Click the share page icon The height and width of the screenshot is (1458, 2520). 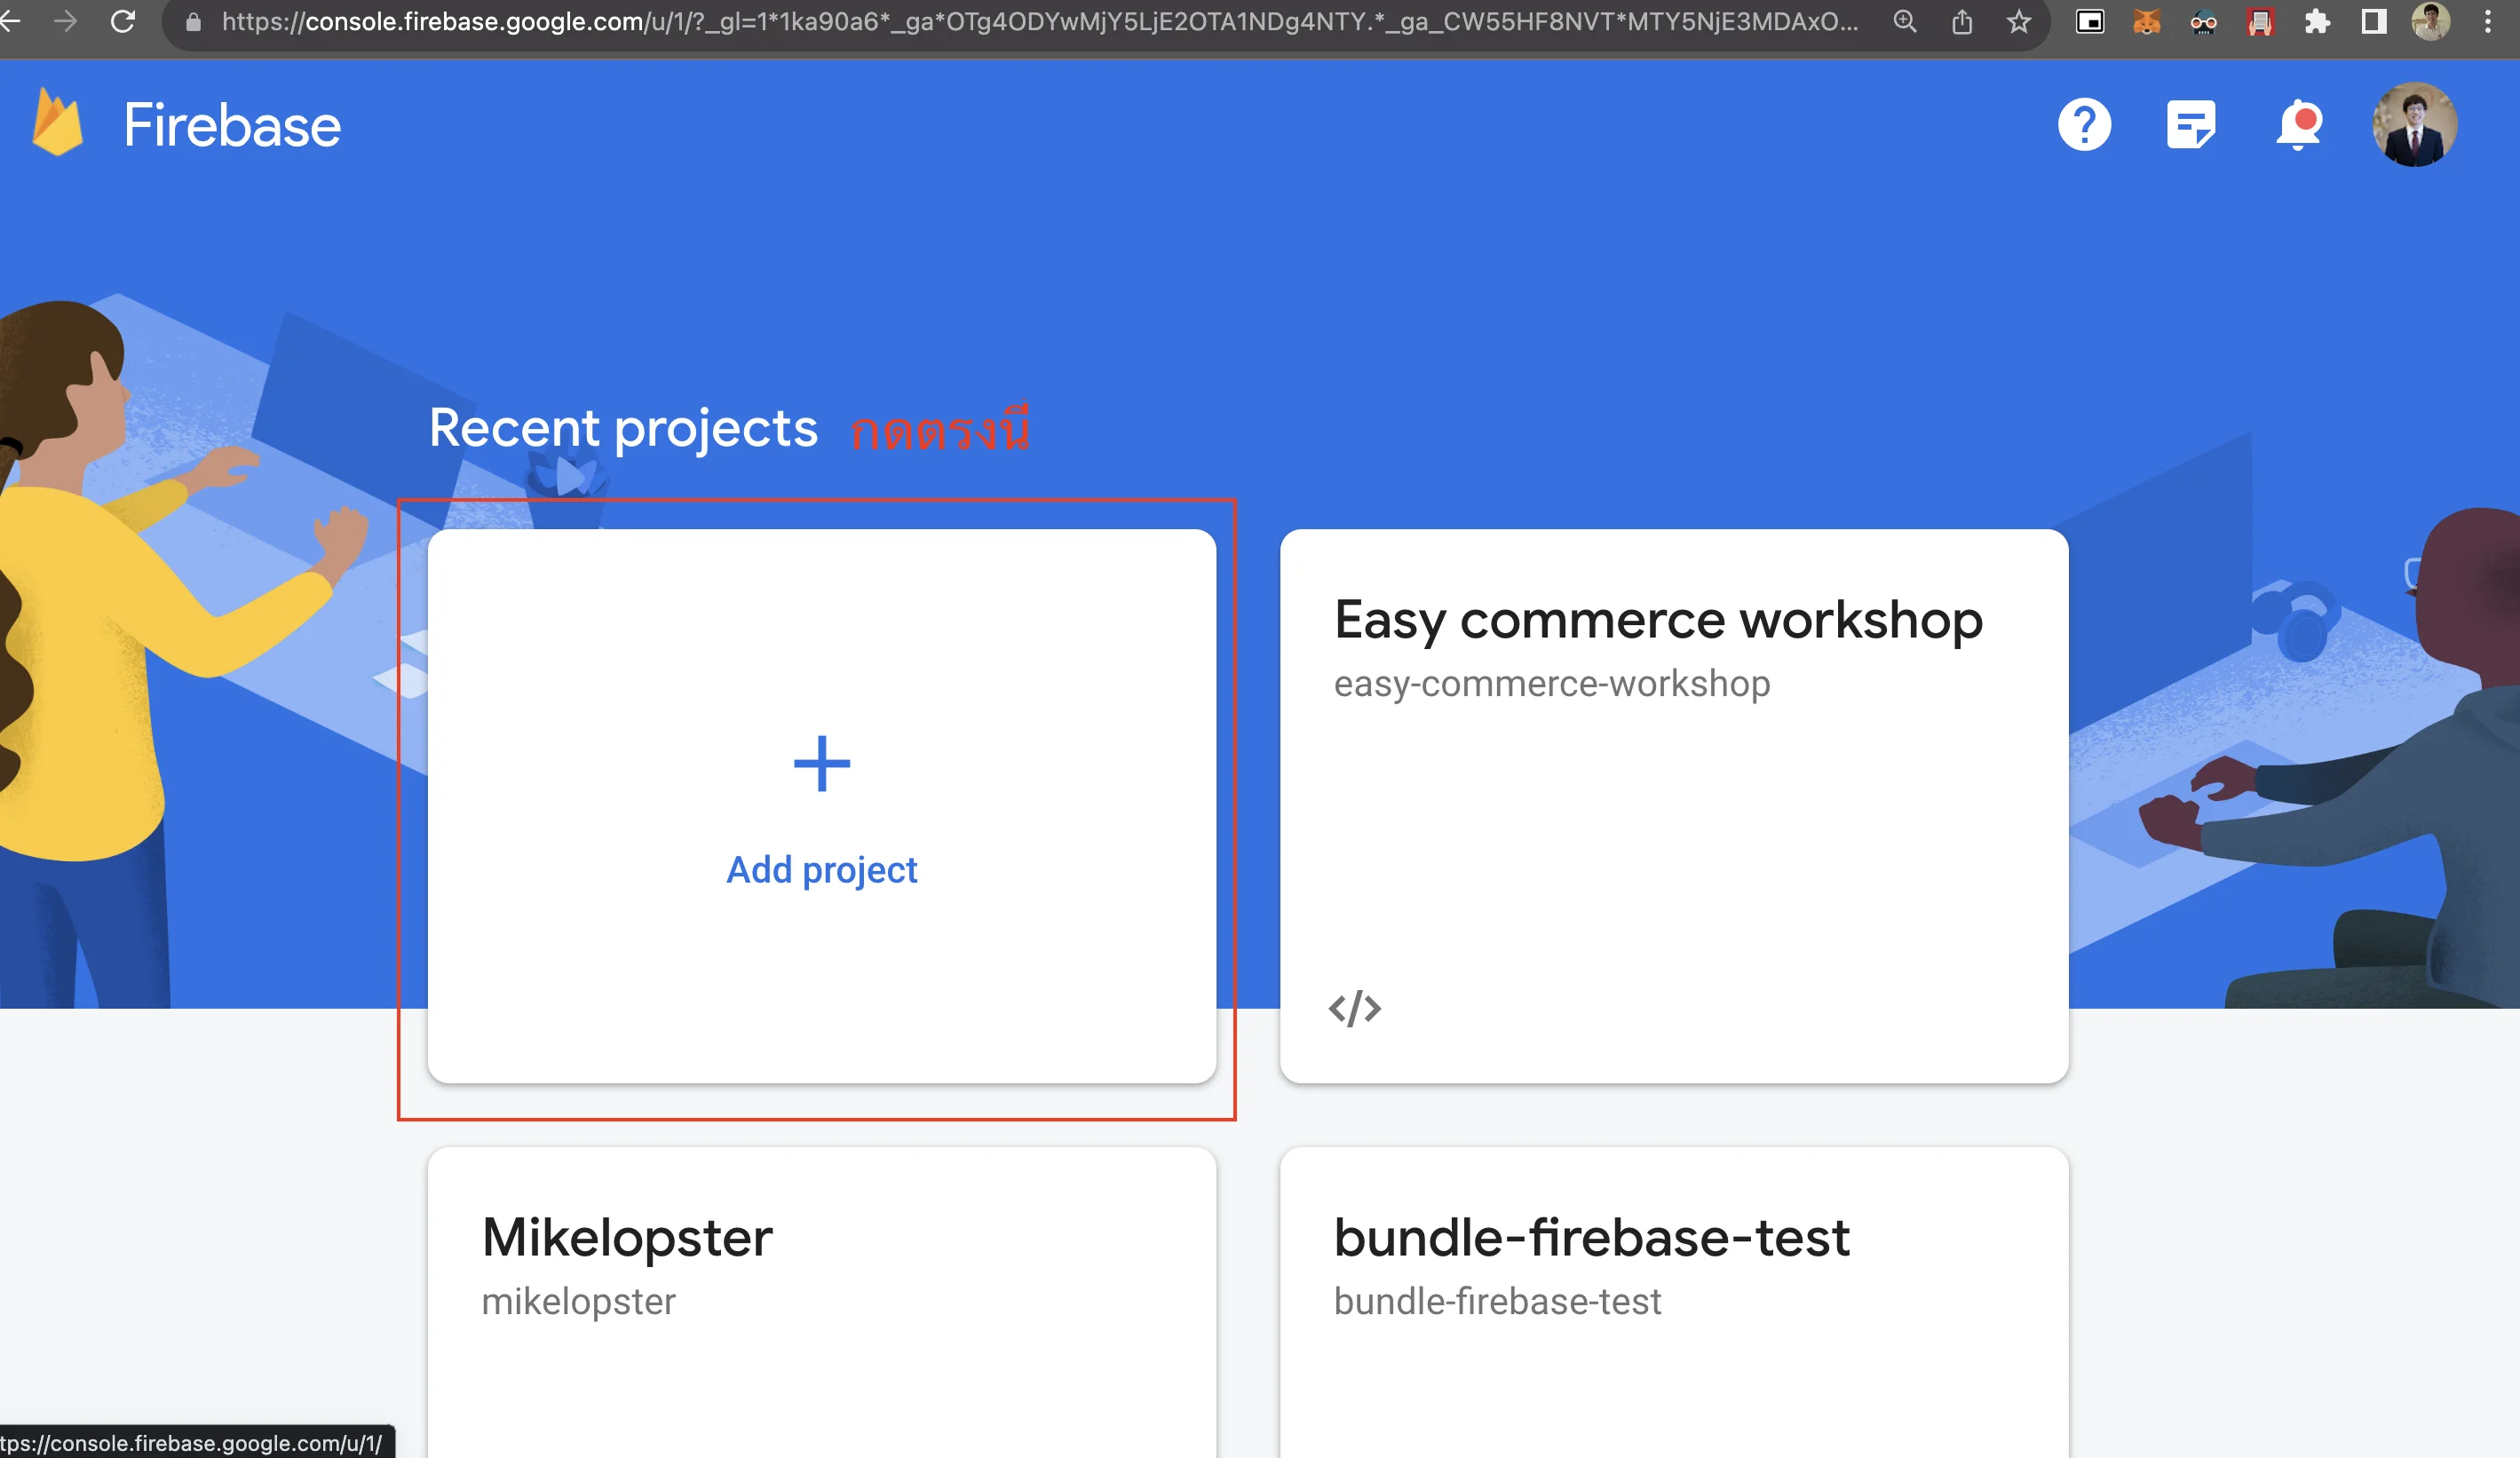[1962, 22]
